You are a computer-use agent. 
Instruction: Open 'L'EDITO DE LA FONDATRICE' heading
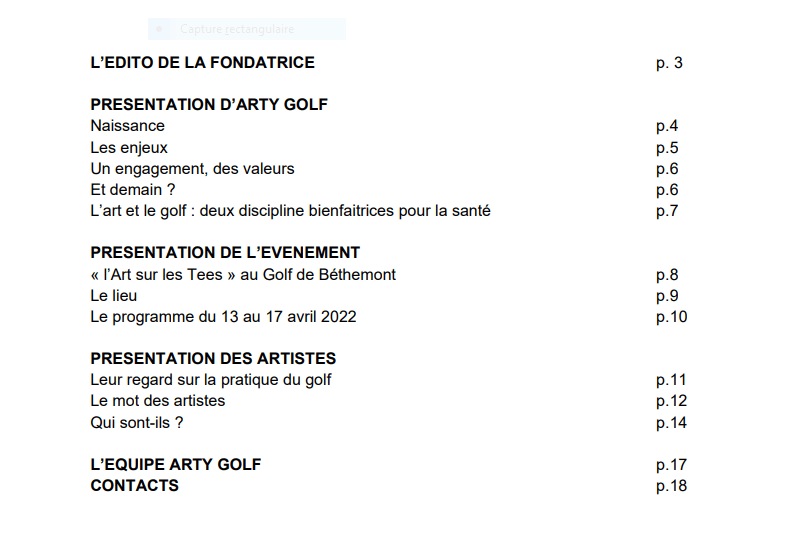click(202, 63)
